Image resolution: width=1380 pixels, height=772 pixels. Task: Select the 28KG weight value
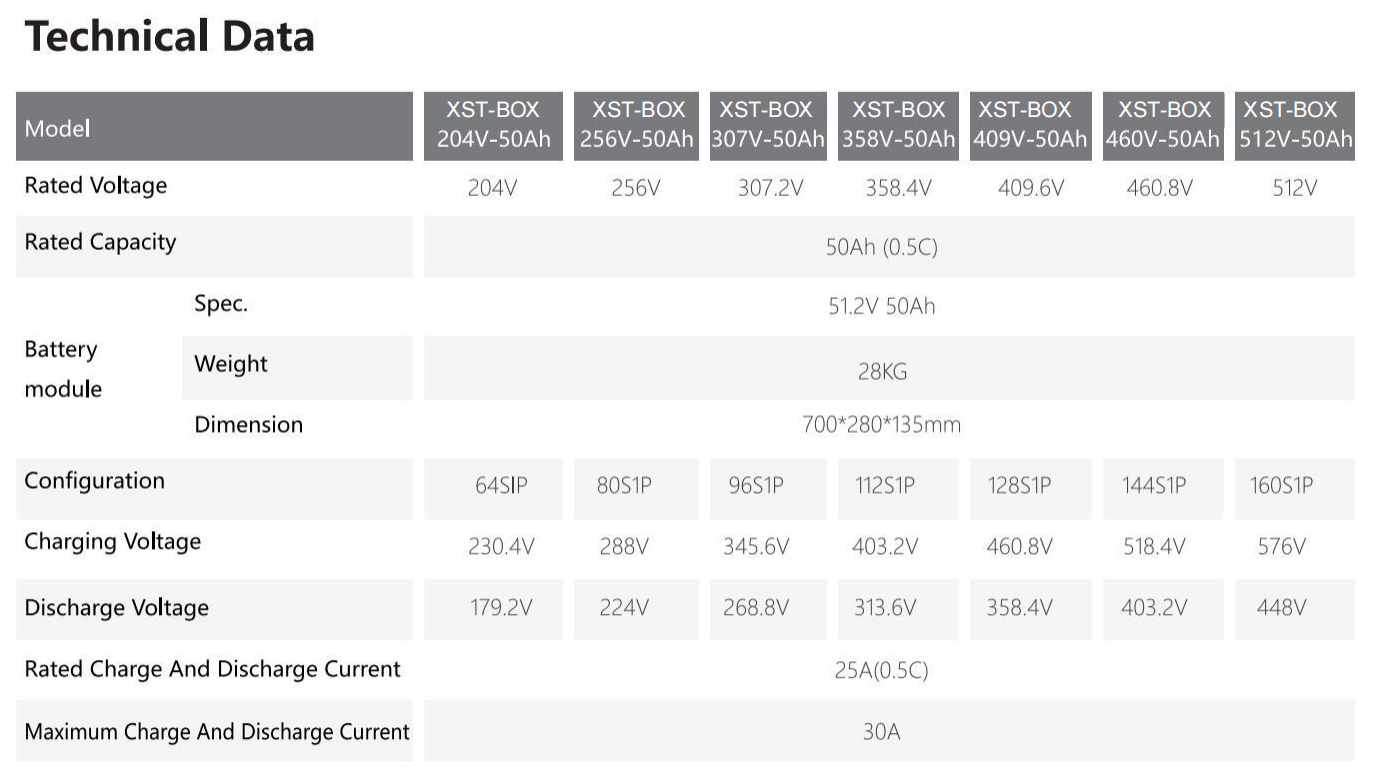(x=881, y=372)
